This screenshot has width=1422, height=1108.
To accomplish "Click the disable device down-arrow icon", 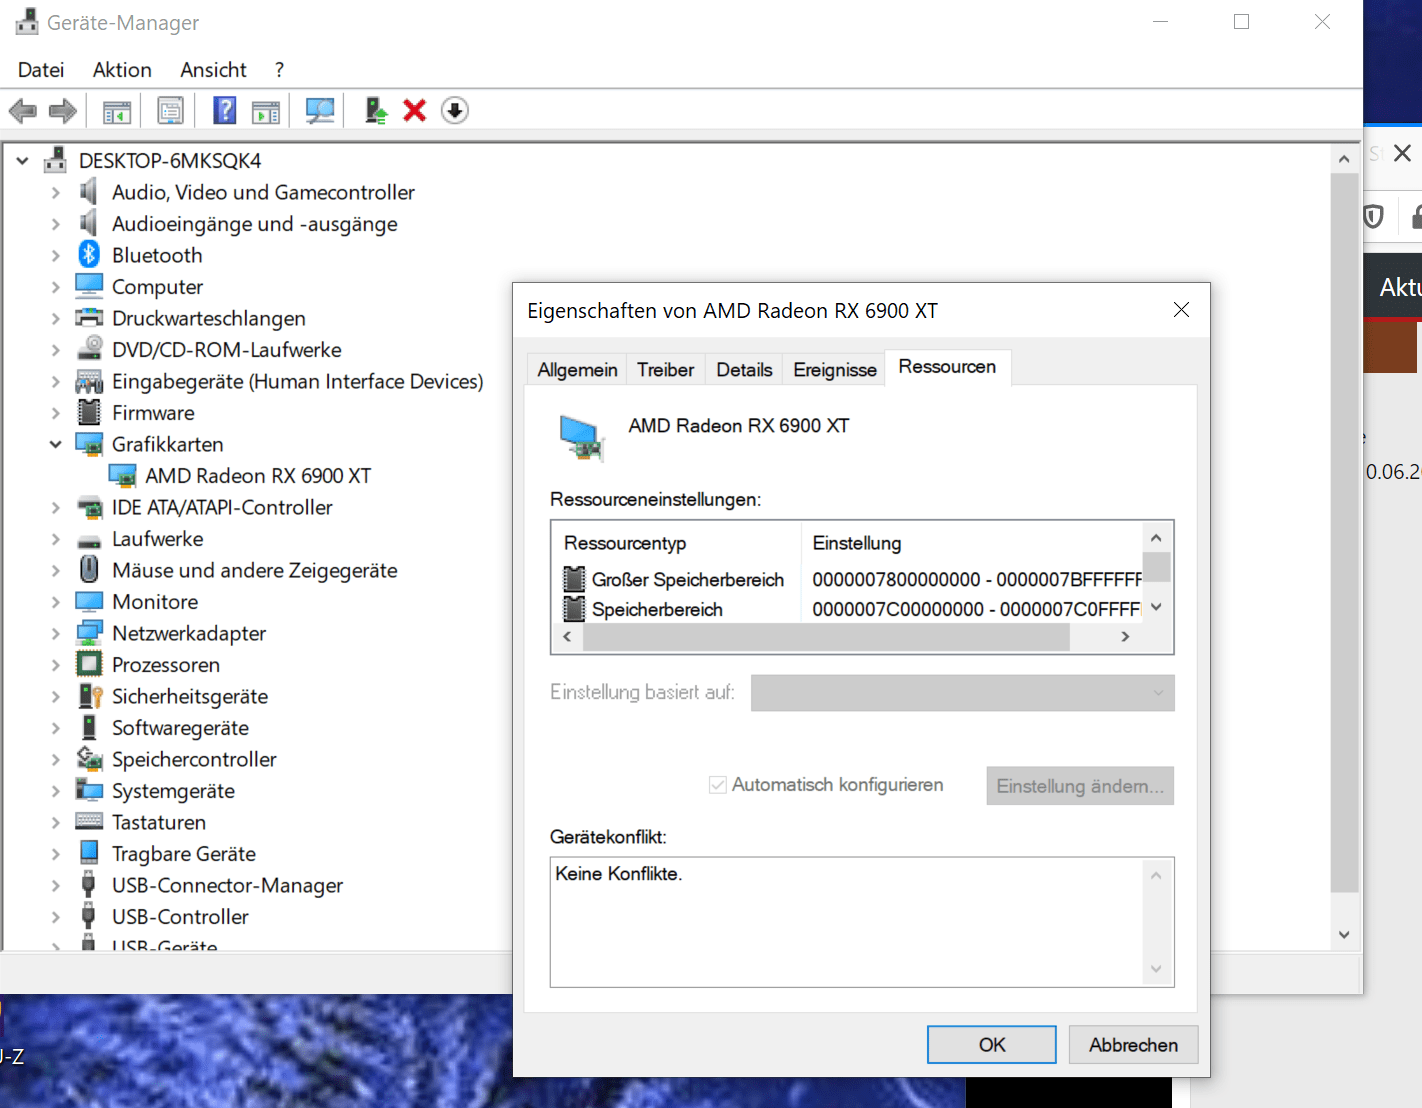I will coord(455,111).
